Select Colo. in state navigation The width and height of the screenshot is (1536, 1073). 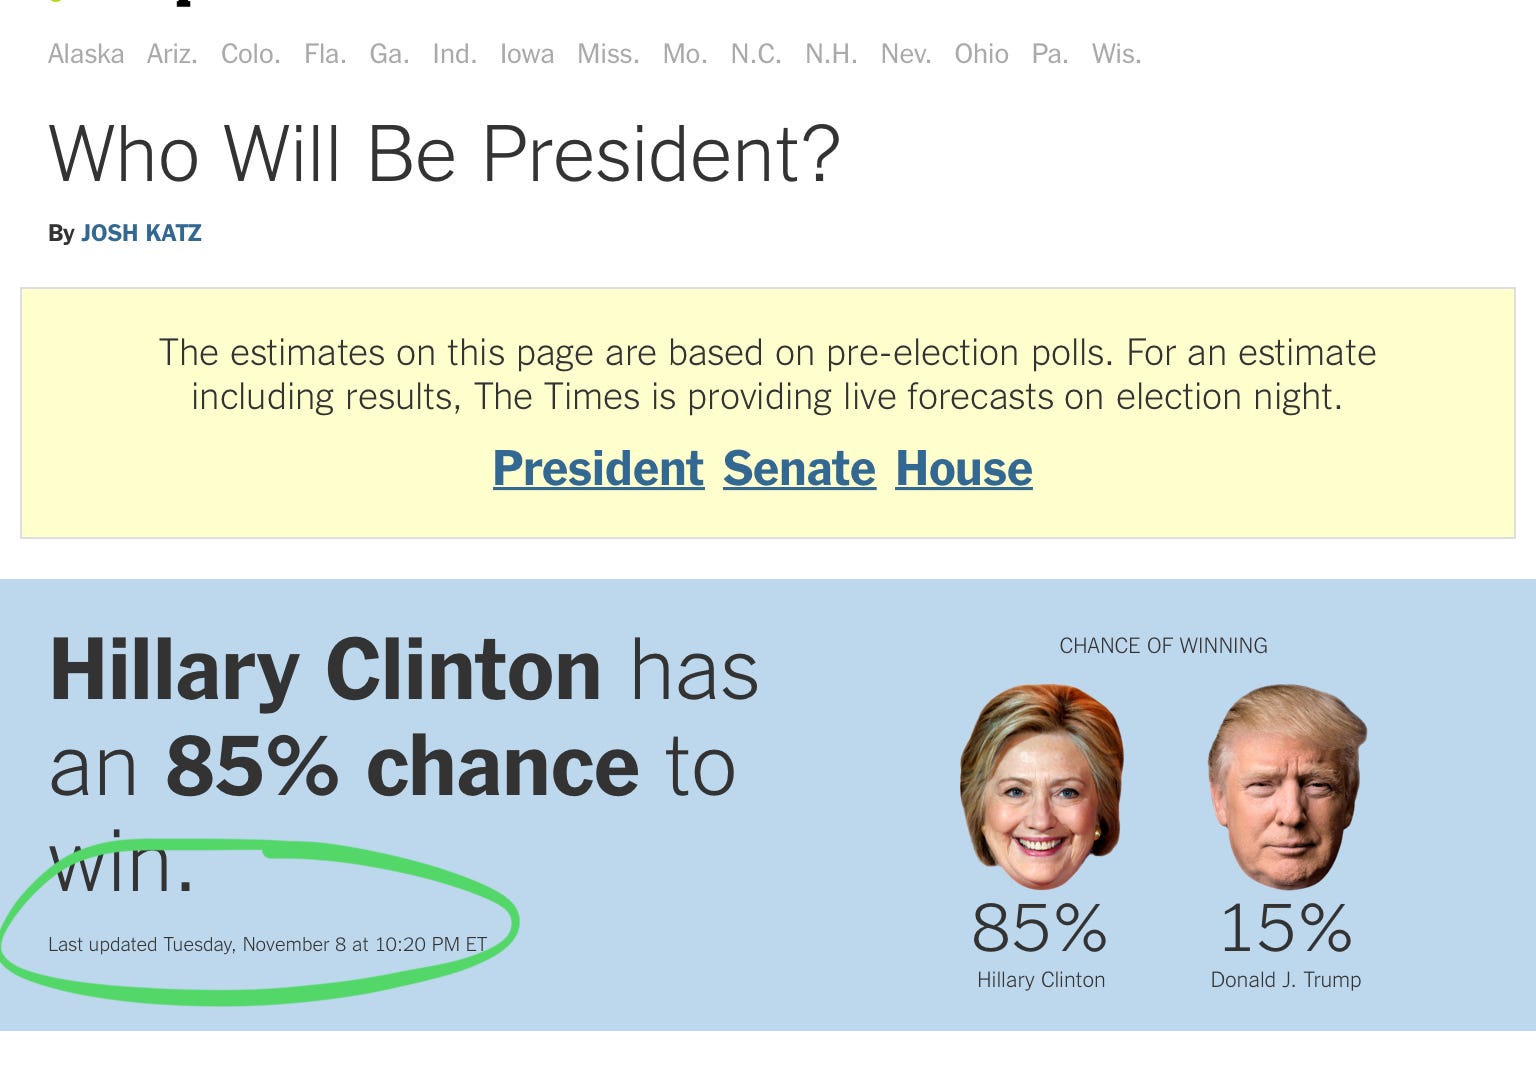(250, 54)
